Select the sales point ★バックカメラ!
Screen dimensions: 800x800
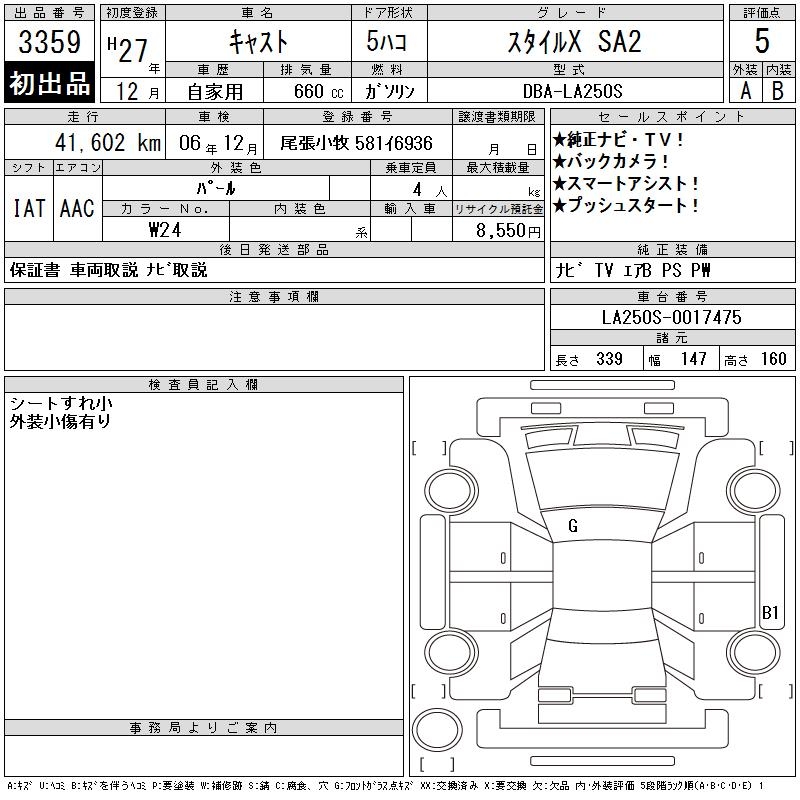coord(611,162)
